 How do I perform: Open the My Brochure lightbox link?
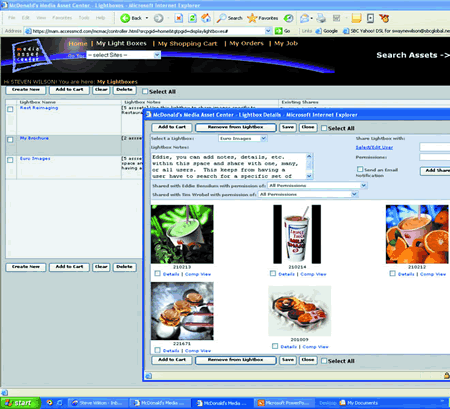34,138
